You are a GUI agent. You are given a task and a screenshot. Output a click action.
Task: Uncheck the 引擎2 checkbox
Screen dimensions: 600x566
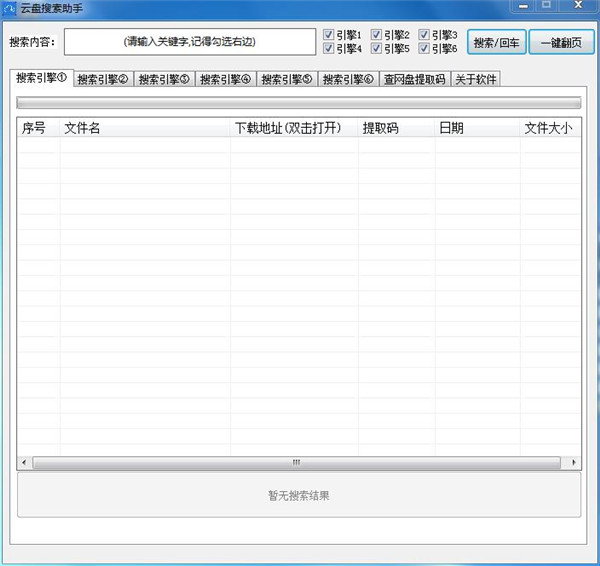pyautogui.click(x=377, y=35)
